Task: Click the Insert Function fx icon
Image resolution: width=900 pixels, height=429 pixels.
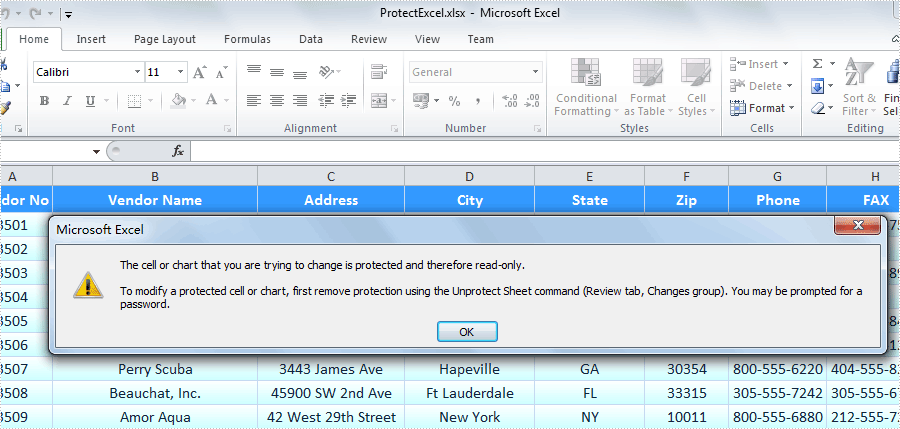Action: tap(178, 151)
